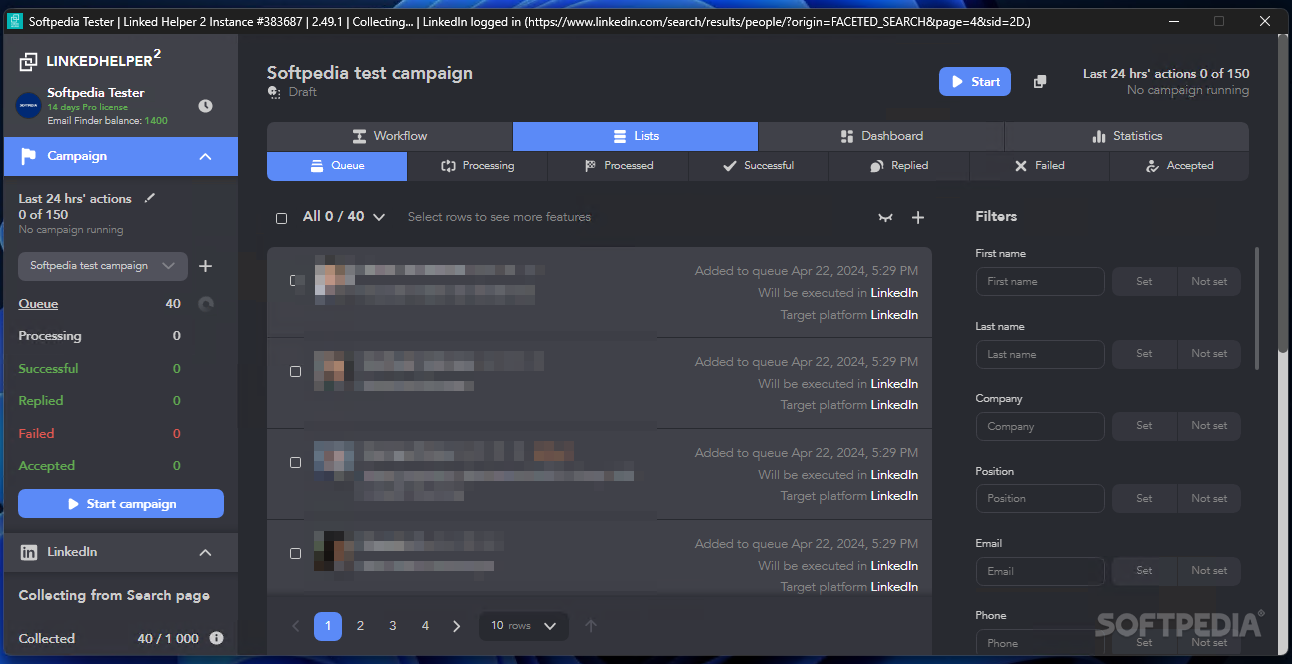Select the Queue sub-tab

[337, 166]
